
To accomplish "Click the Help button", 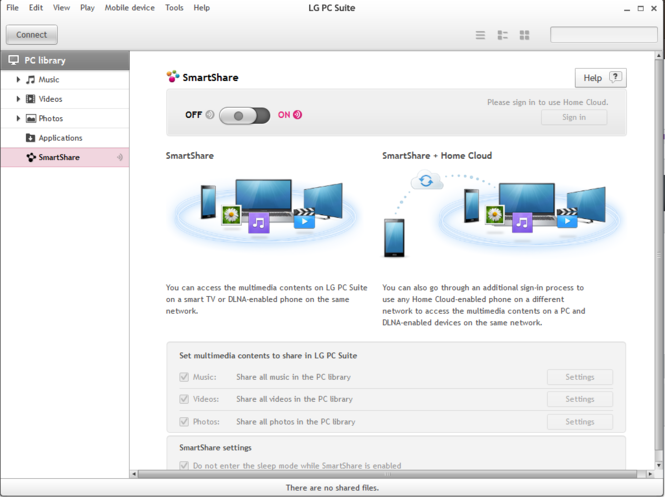I will pyautogui.click(x=601, y=78).
